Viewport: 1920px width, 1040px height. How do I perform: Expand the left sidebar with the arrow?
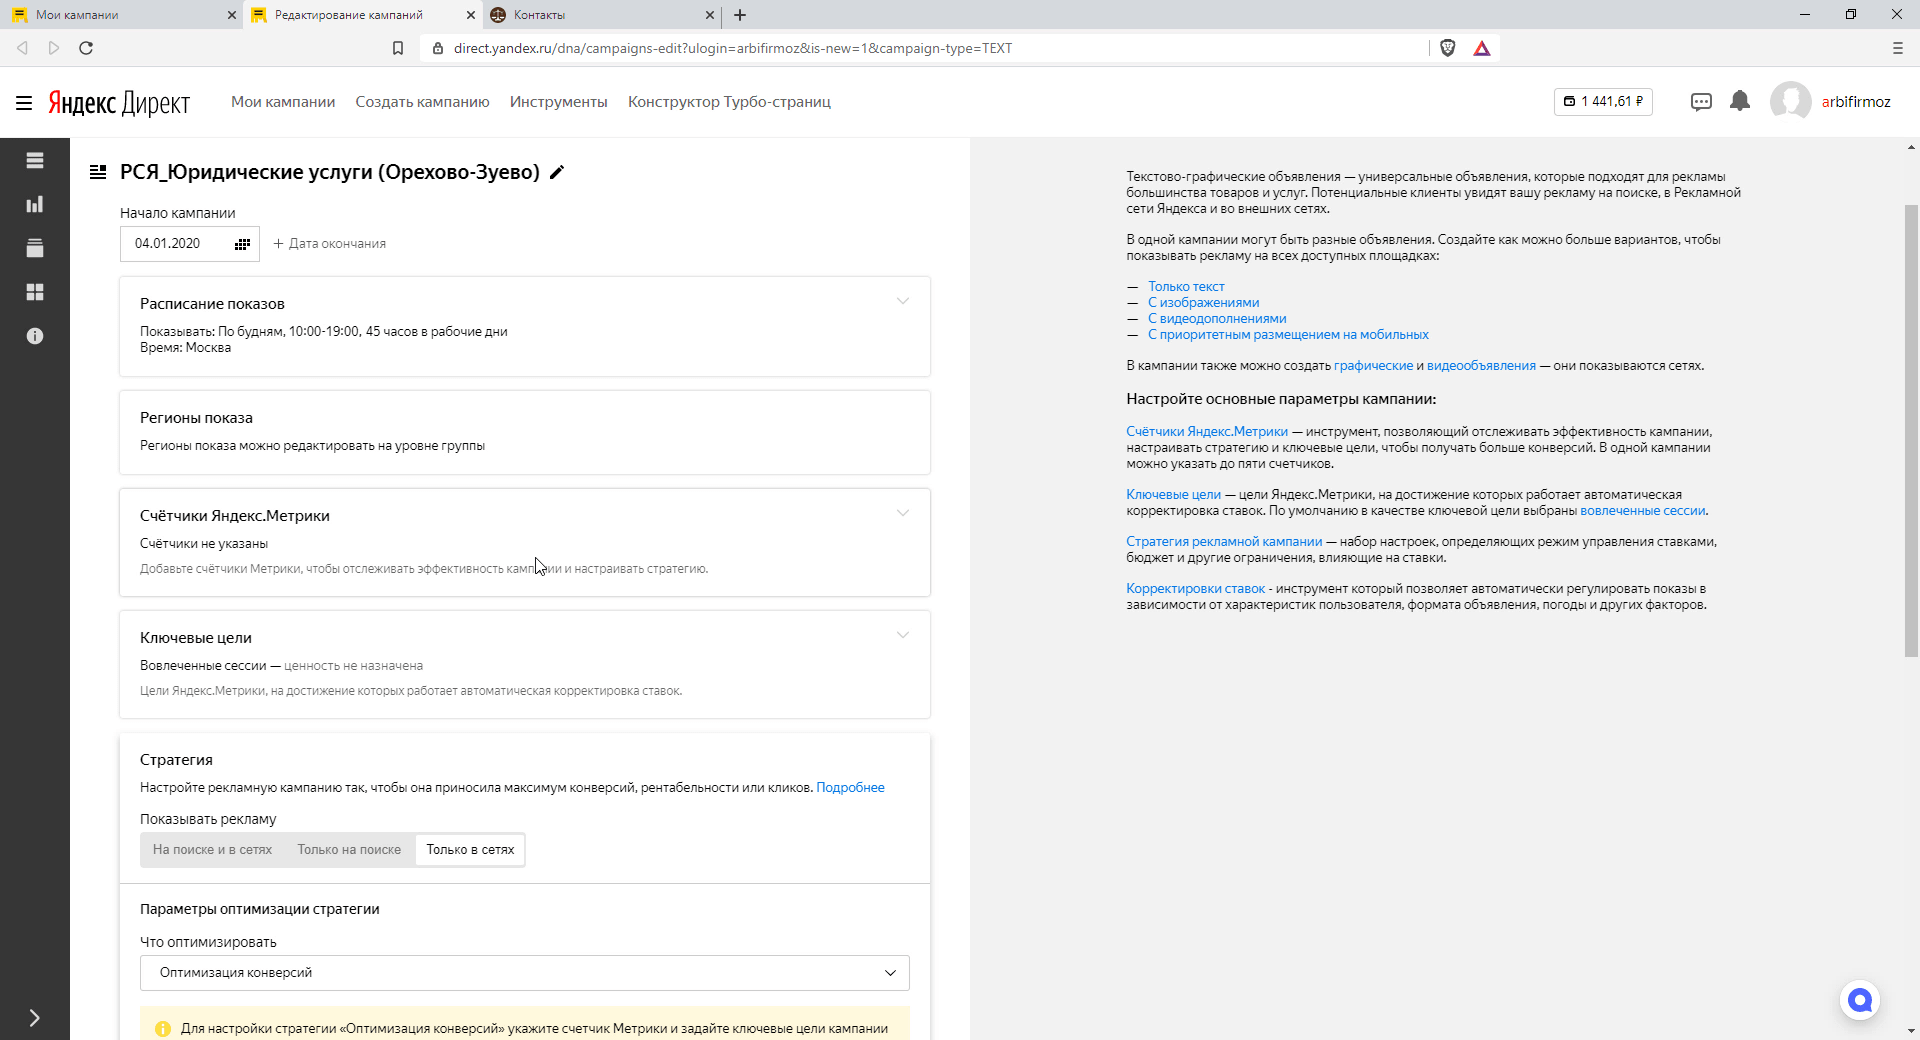[35, 1018]
